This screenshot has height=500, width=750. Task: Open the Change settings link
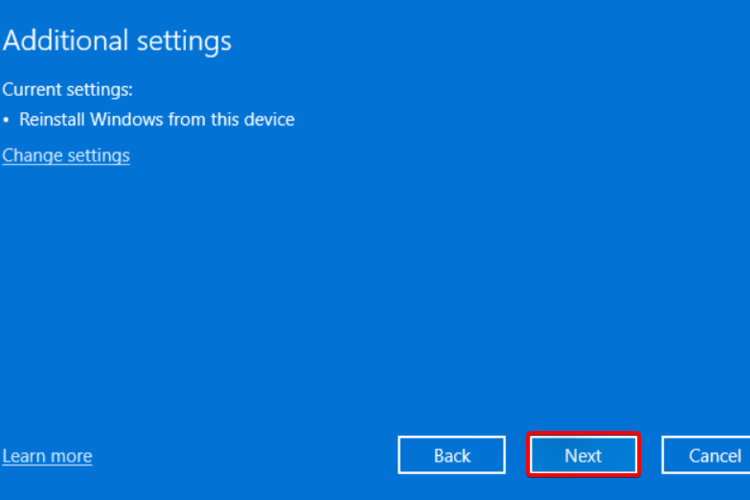coord(66,155)
